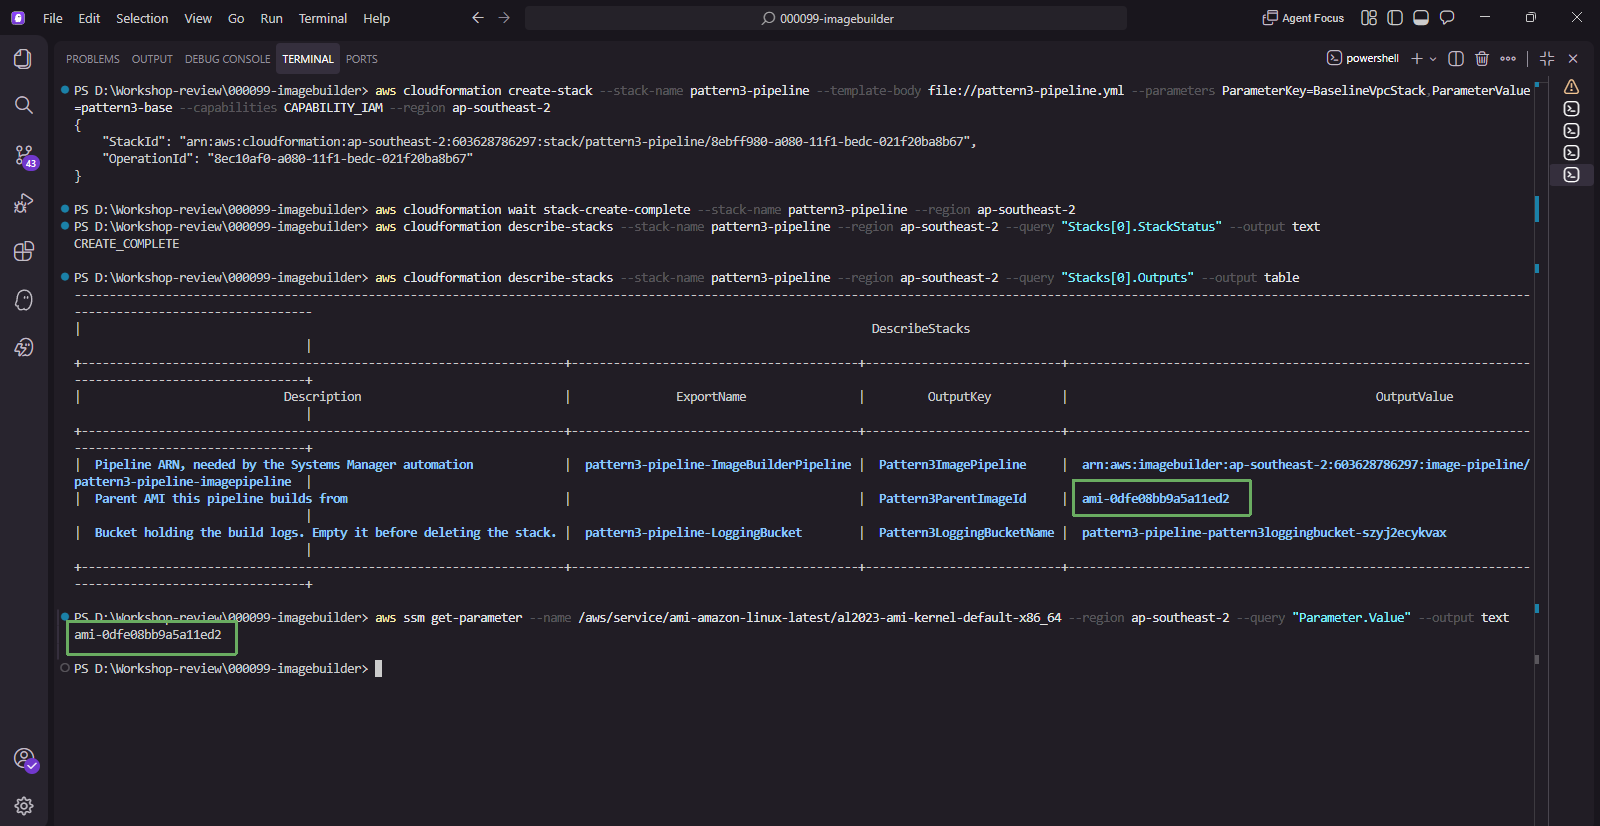Select terminal with warning icon in list
Screen dimensions: 1600x826
coord(1572,87)
